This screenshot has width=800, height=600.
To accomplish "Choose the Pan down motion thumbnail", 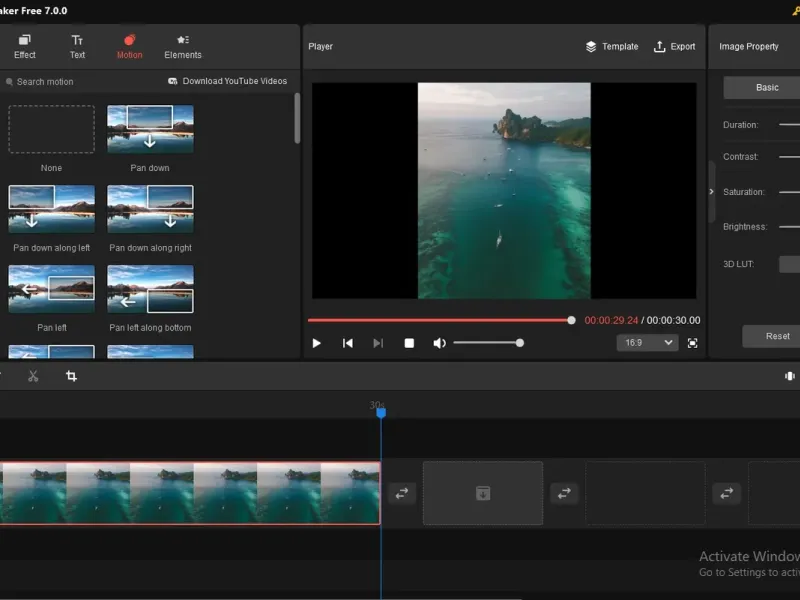I will point(150,130).
